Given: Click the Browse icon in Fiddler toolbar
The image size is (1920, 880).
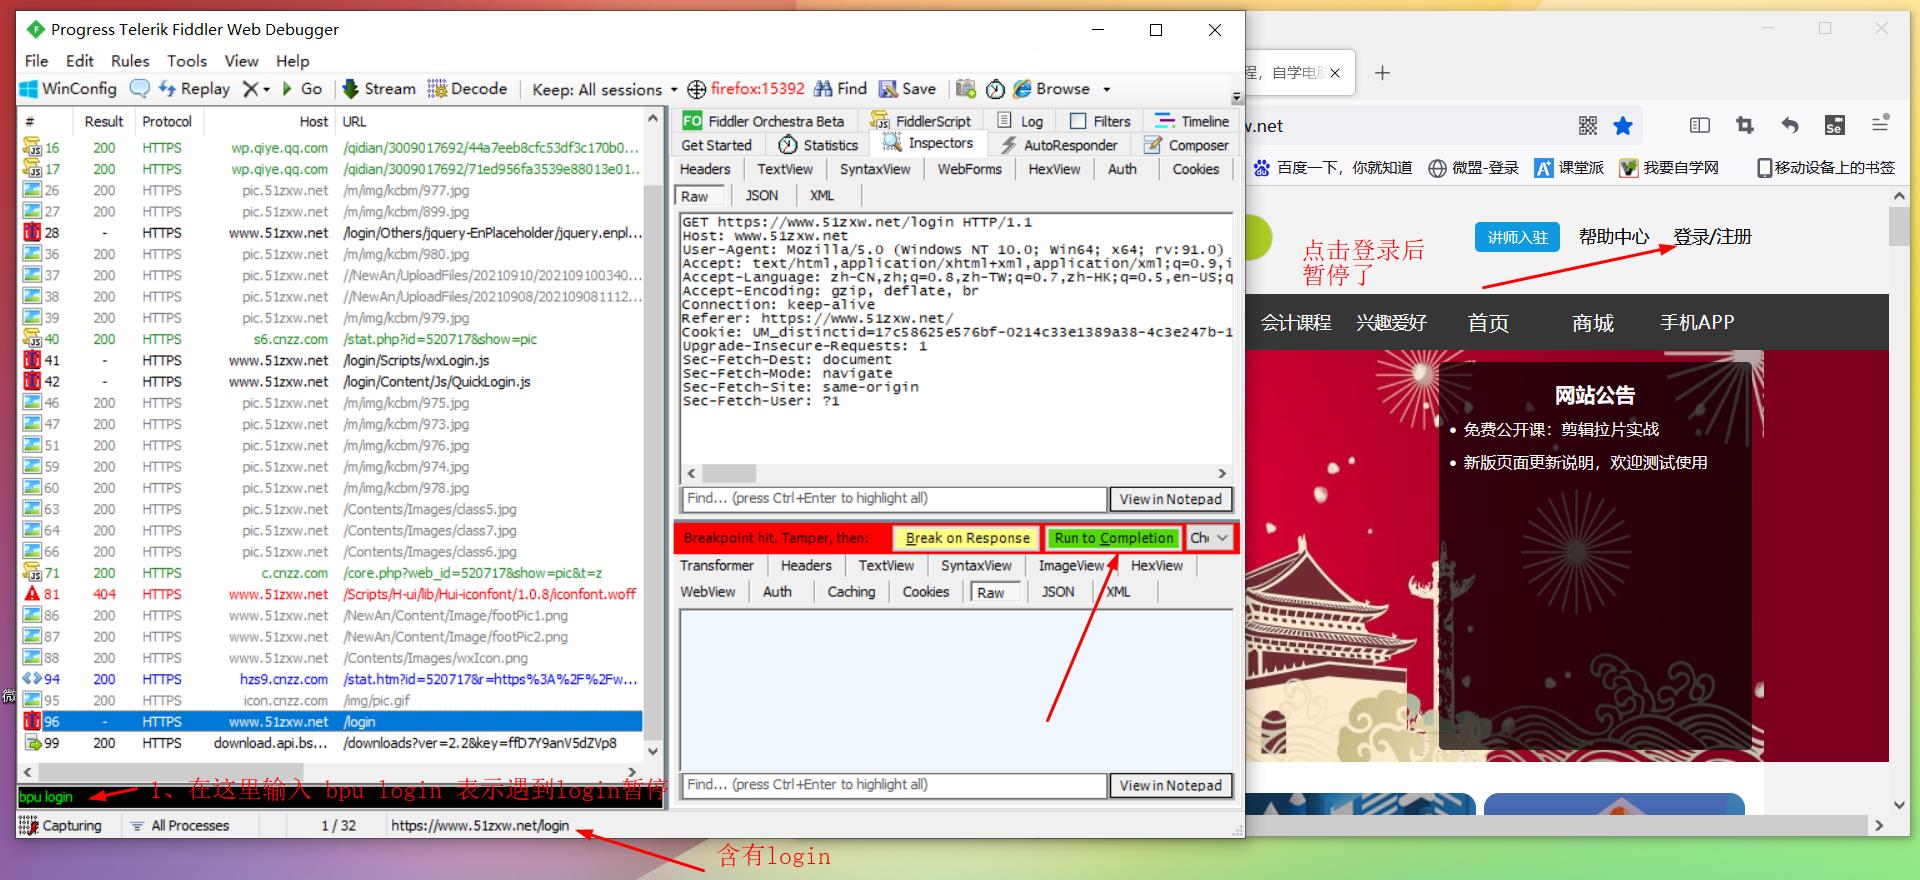Looking at the screenshot, I should 1022,89.
